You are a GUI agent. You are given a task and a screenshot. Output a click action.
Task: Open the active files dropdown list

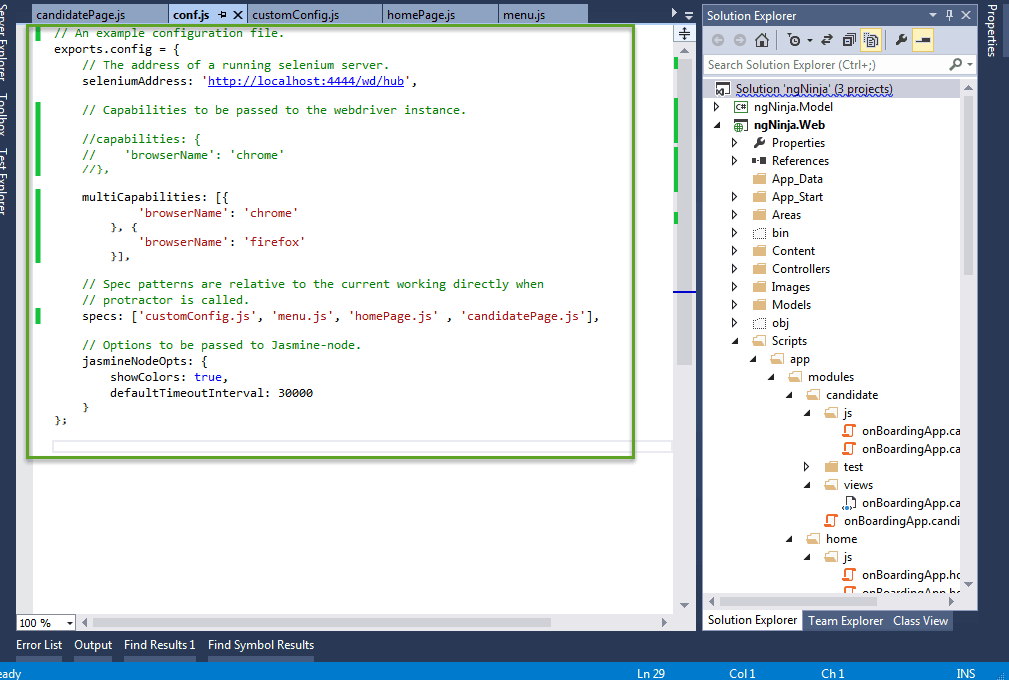point(689,15)
